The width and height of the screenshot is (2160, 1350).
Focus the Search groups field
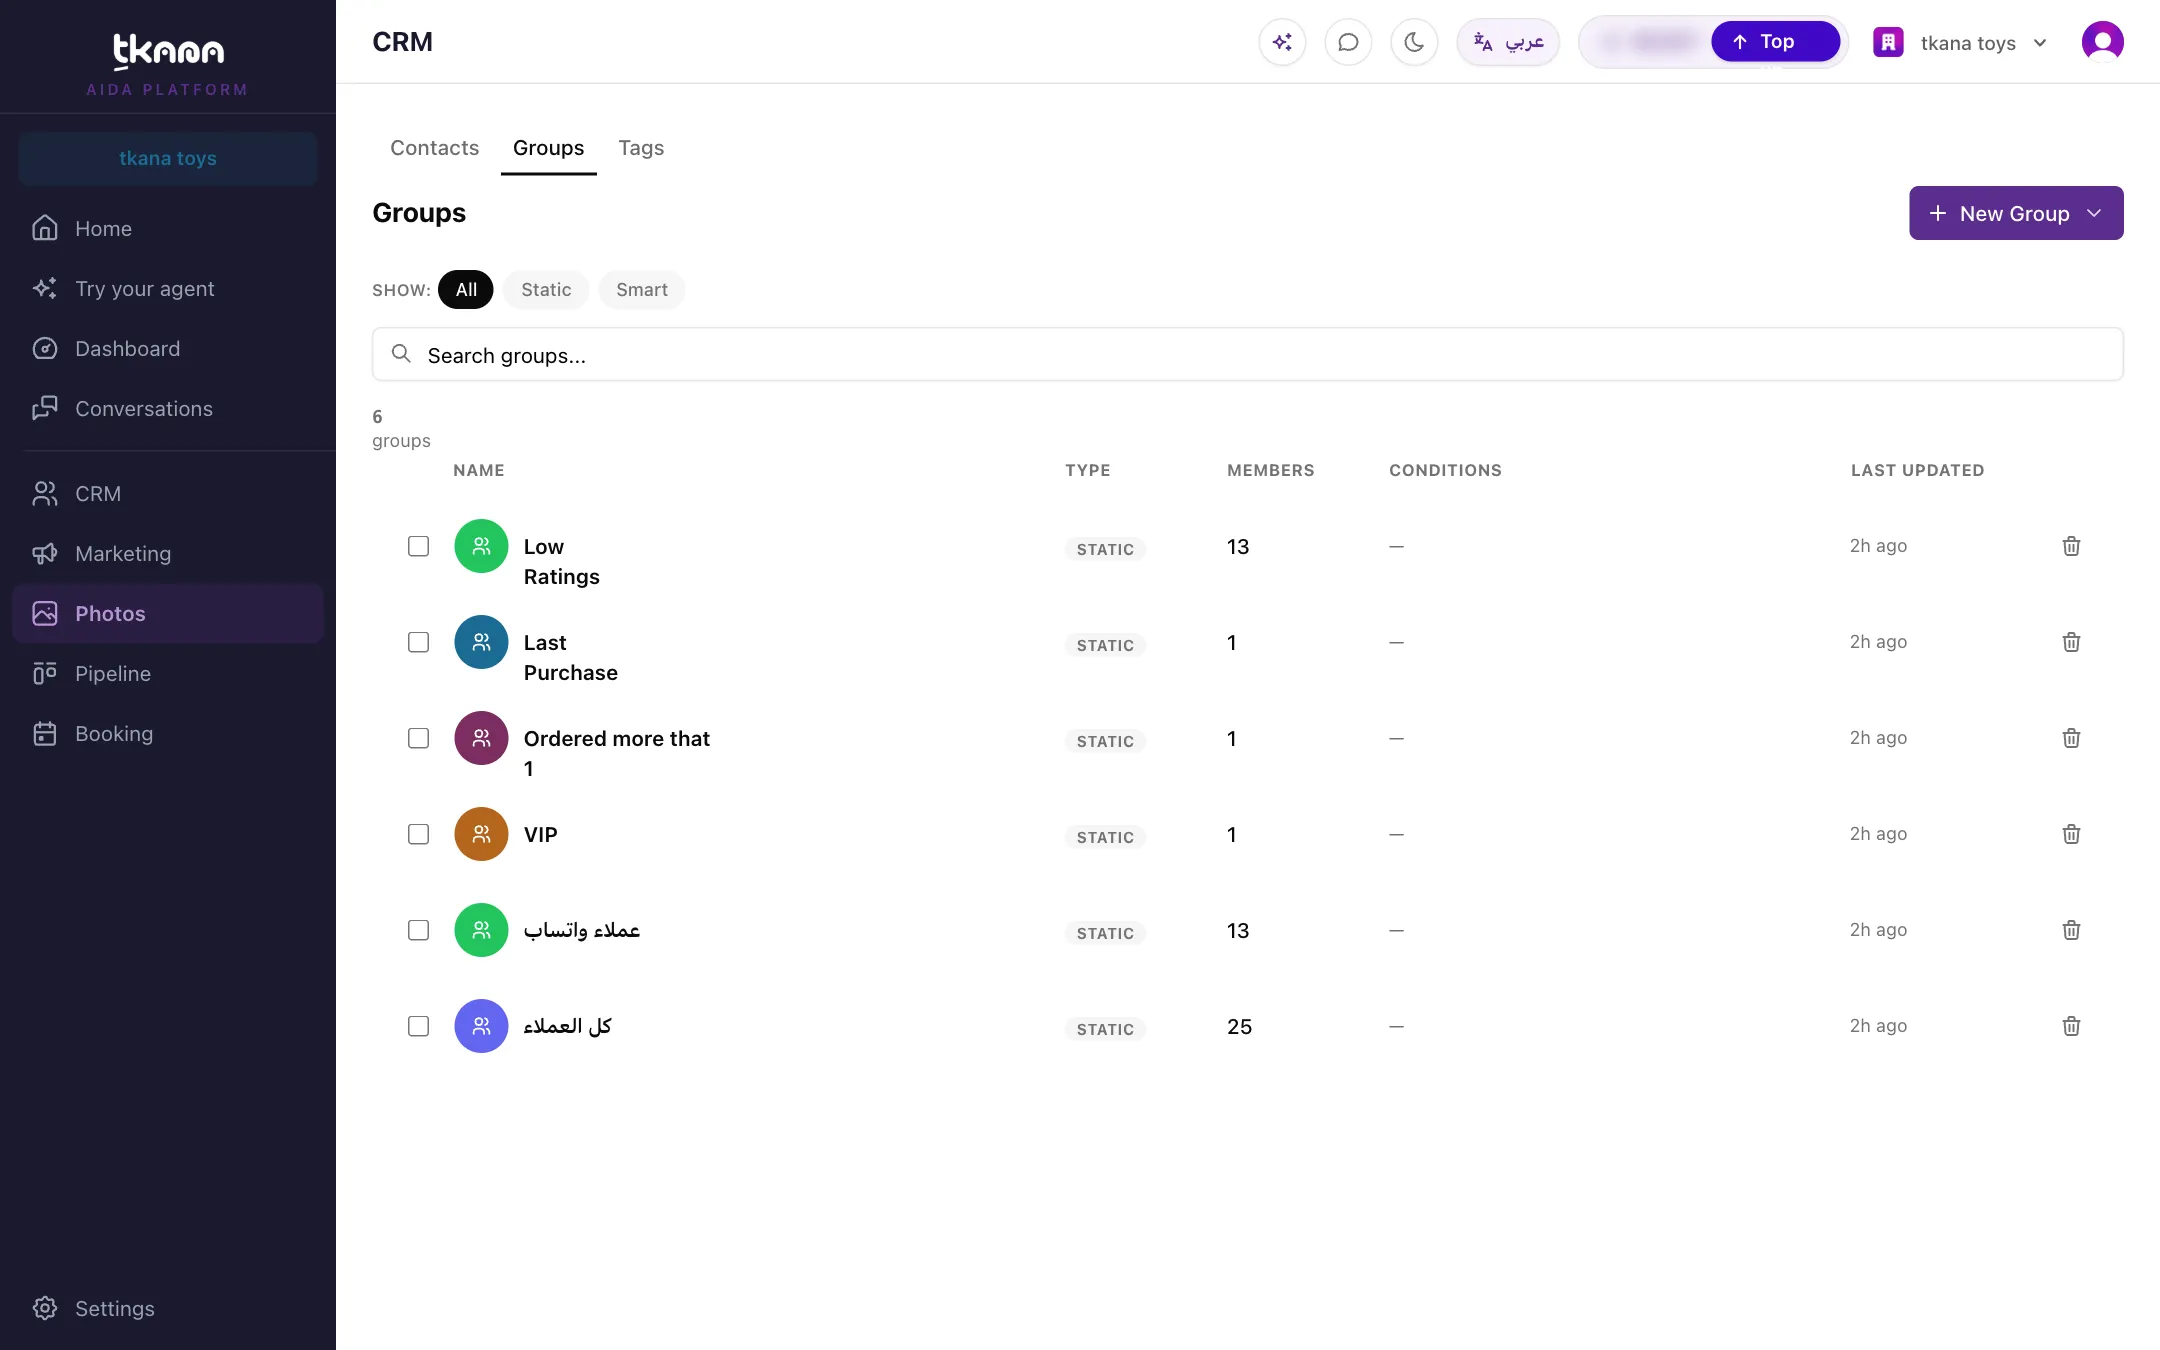pyautogui.click(x=1247, y=355)
